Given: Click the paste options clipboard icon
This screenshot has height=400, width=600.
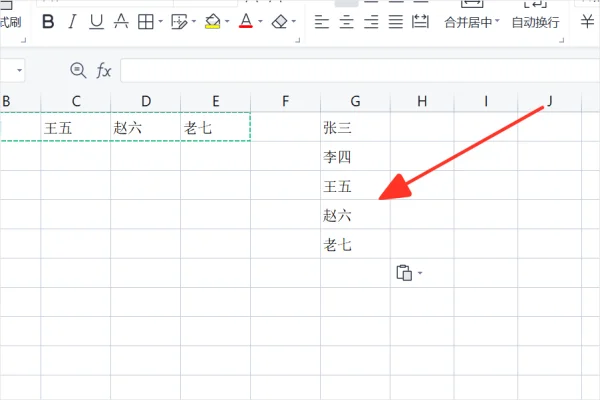Looking at the screenshot, I should click(404, 273).
